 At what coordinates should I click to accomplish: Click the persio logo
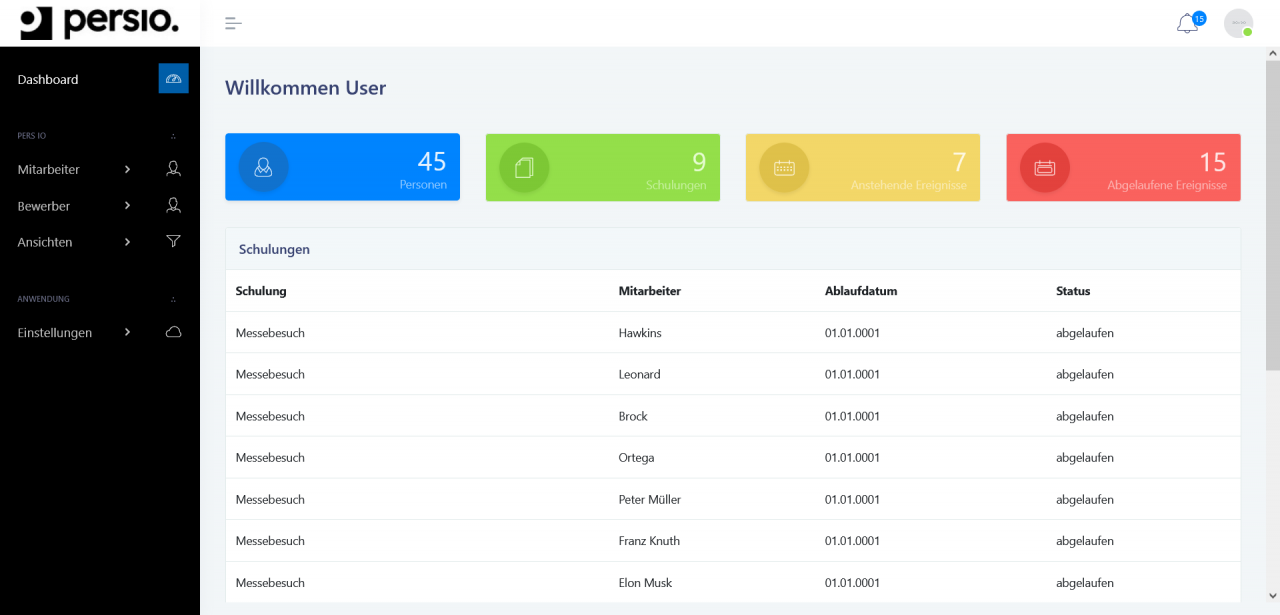point(99,22)
